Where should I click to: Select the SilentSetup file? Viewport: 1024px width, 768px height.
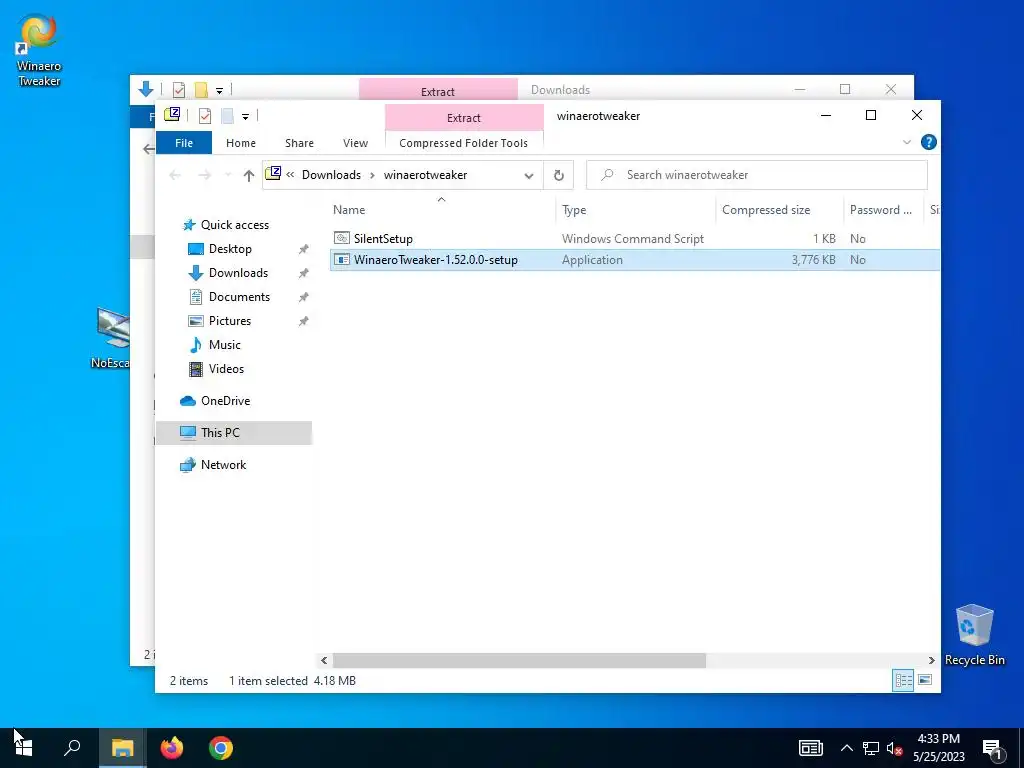coord(383,238)
